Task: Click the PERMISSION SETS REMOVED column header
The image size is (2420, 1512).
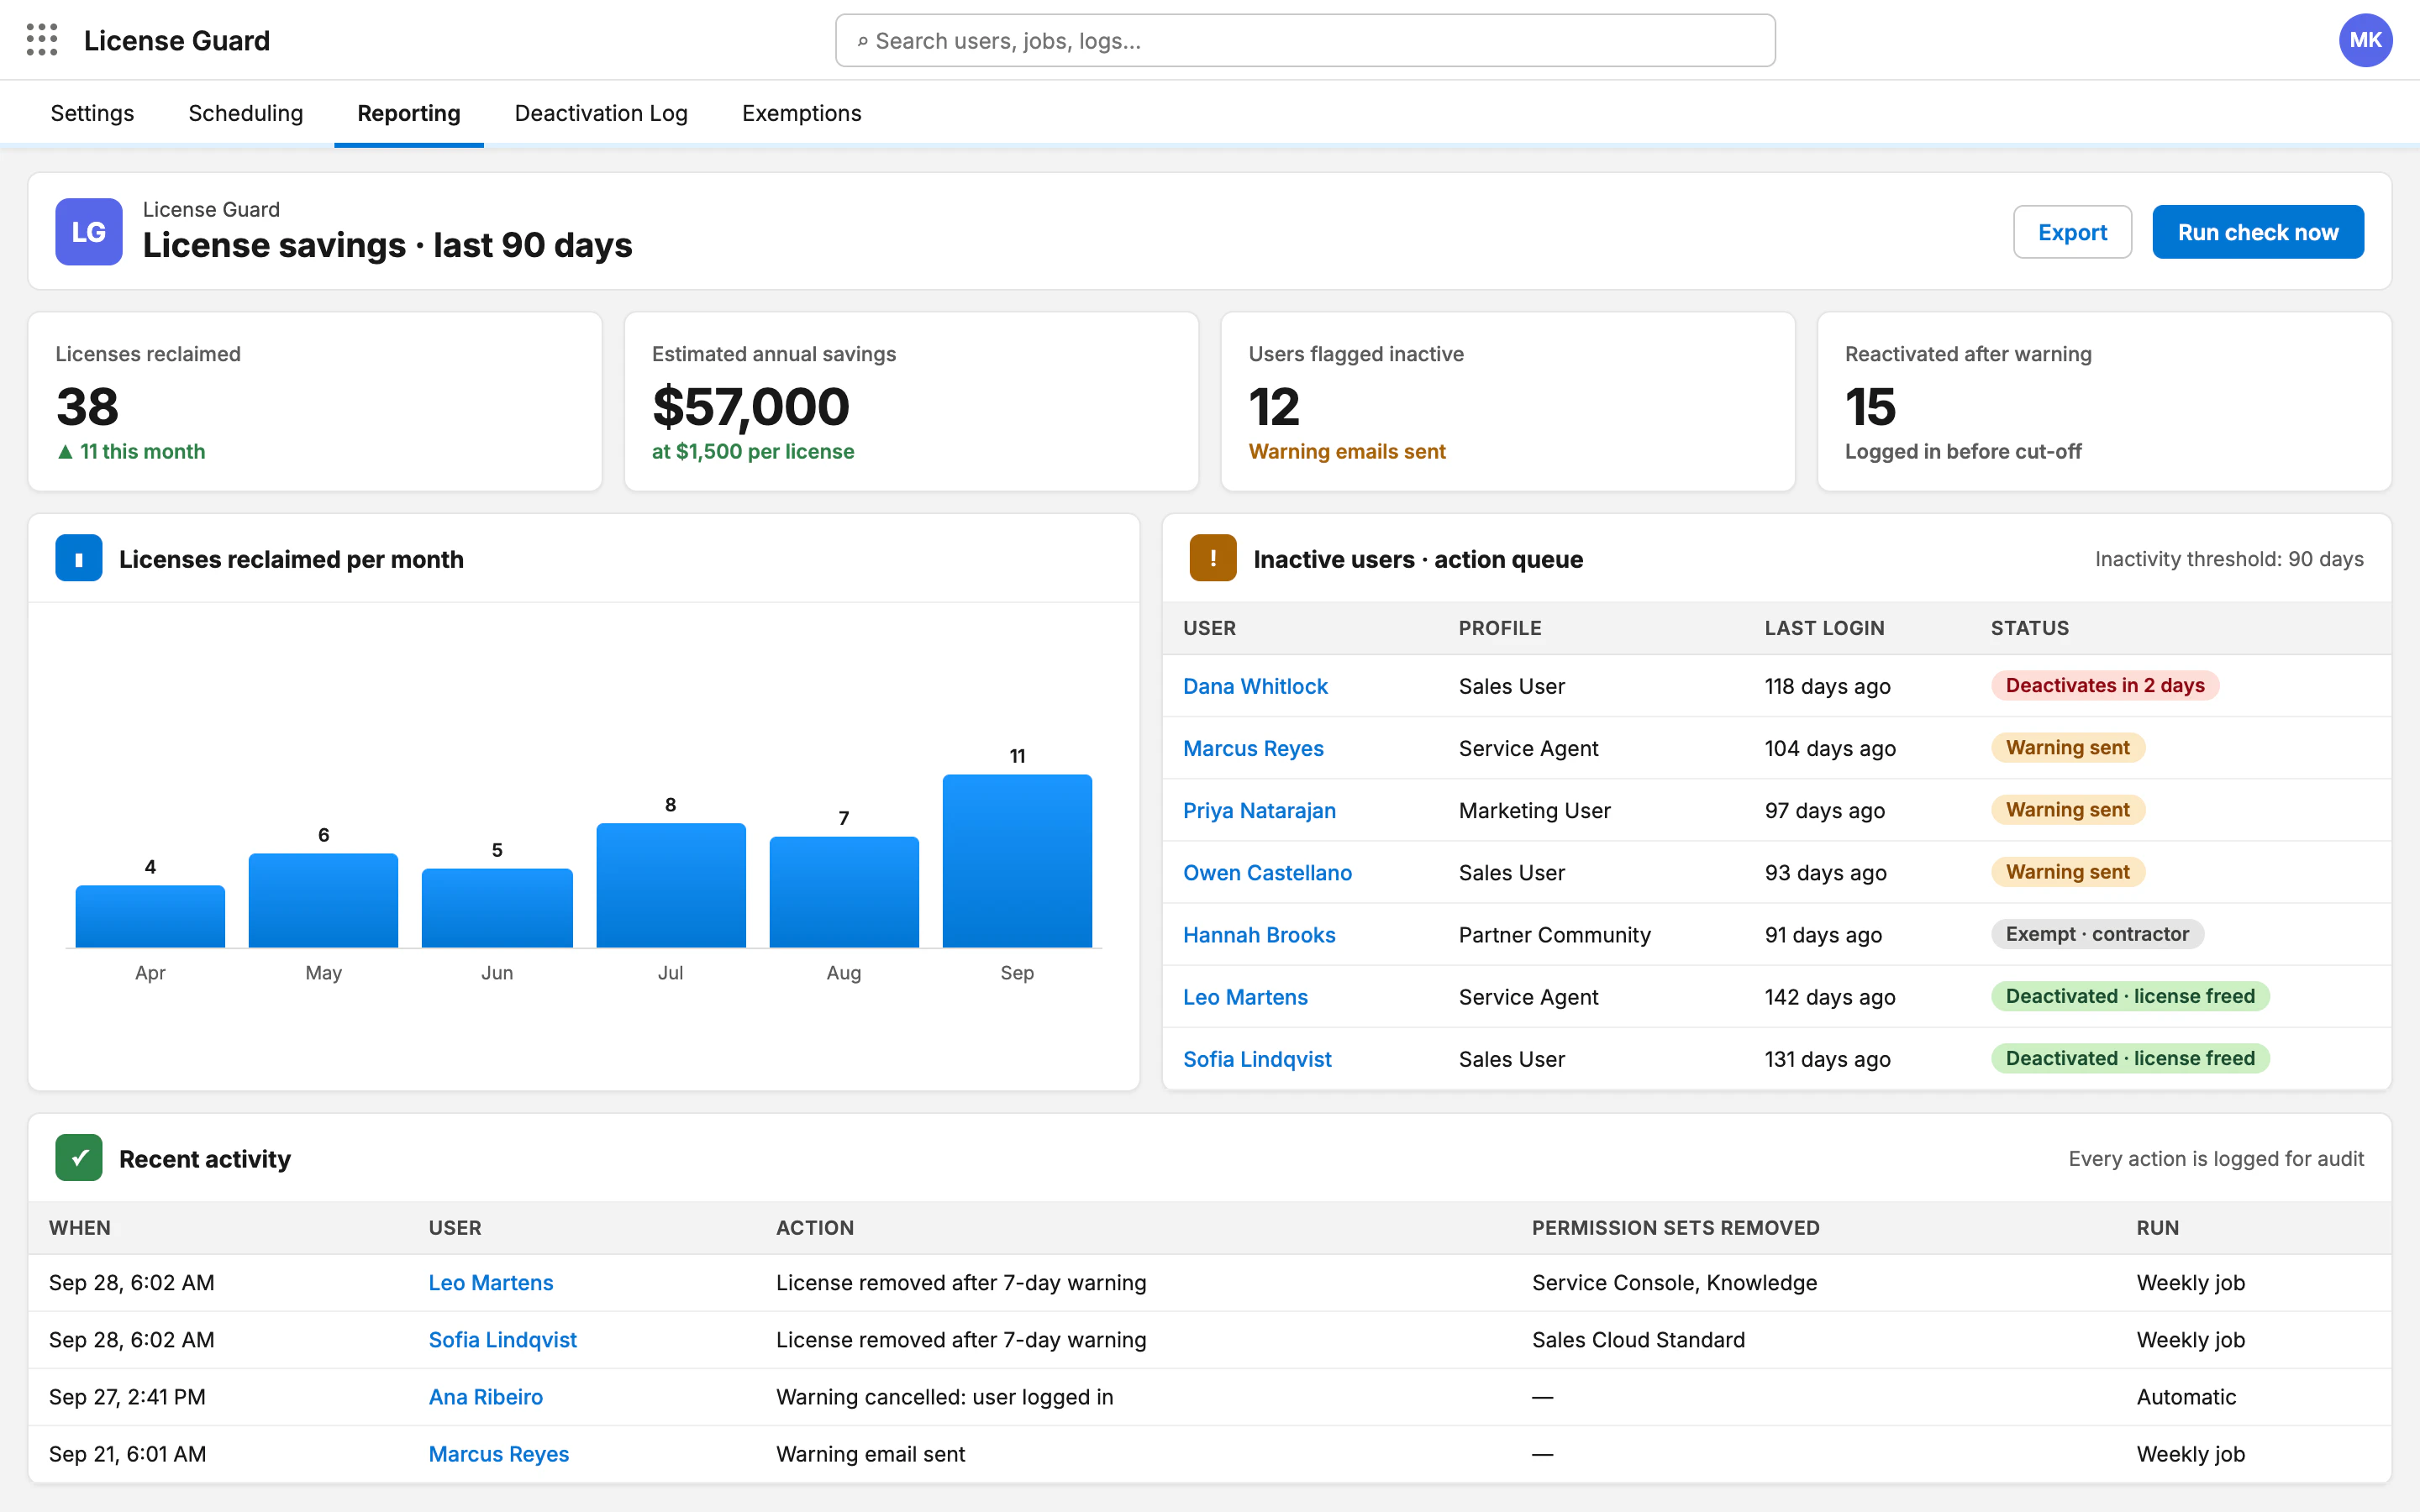Action: click(x=1675, y=1227)
